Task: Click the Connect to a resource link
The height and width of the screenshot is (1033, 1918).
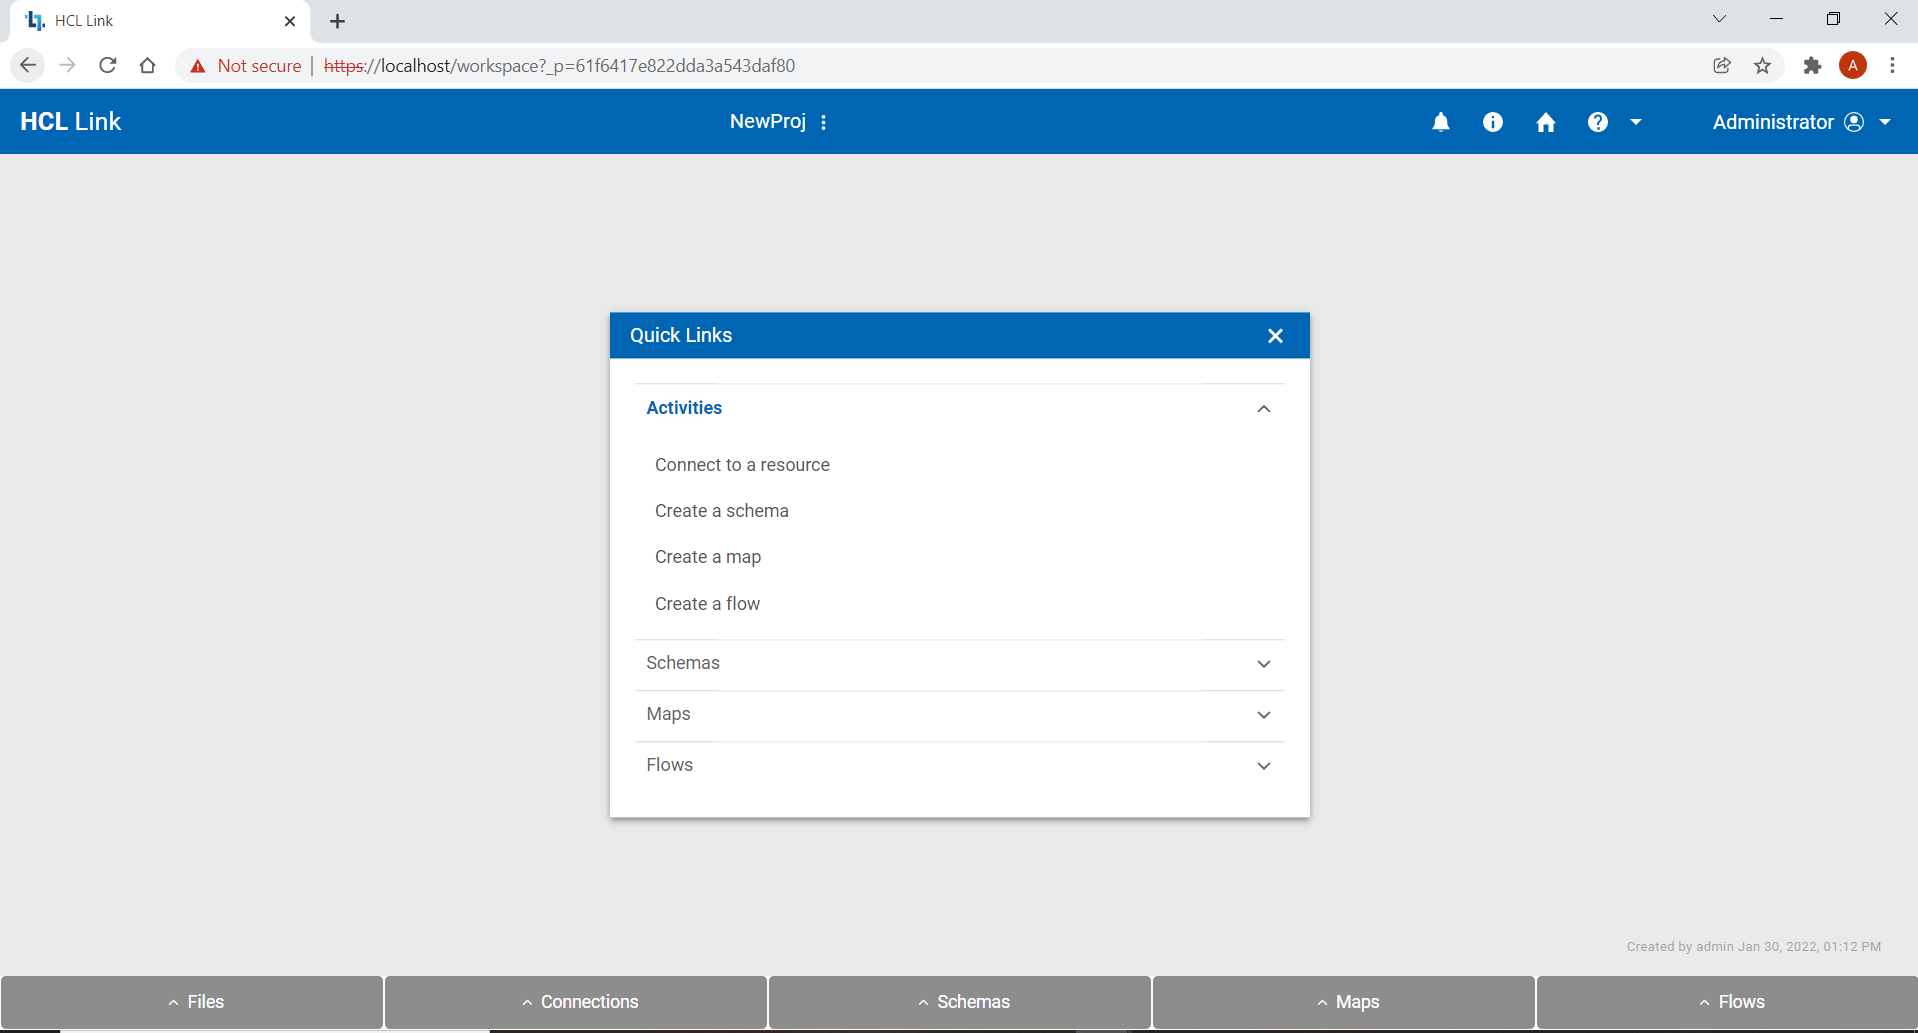Action: coord(742,464)
